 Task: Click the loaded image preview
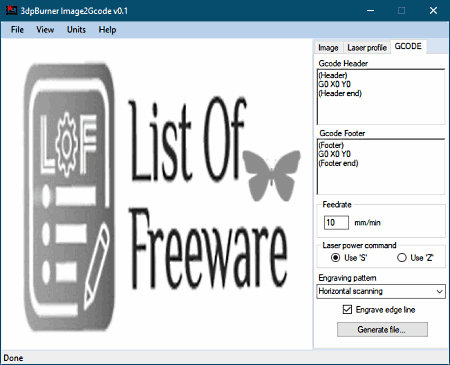pyautogui.click(x=157, y=195)
